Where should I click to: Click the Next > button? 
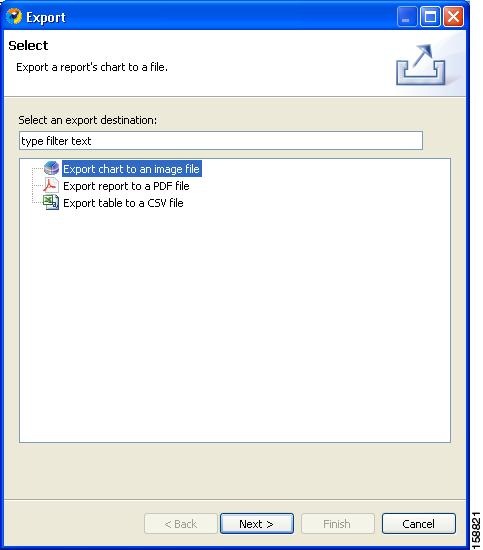[257, 524]
